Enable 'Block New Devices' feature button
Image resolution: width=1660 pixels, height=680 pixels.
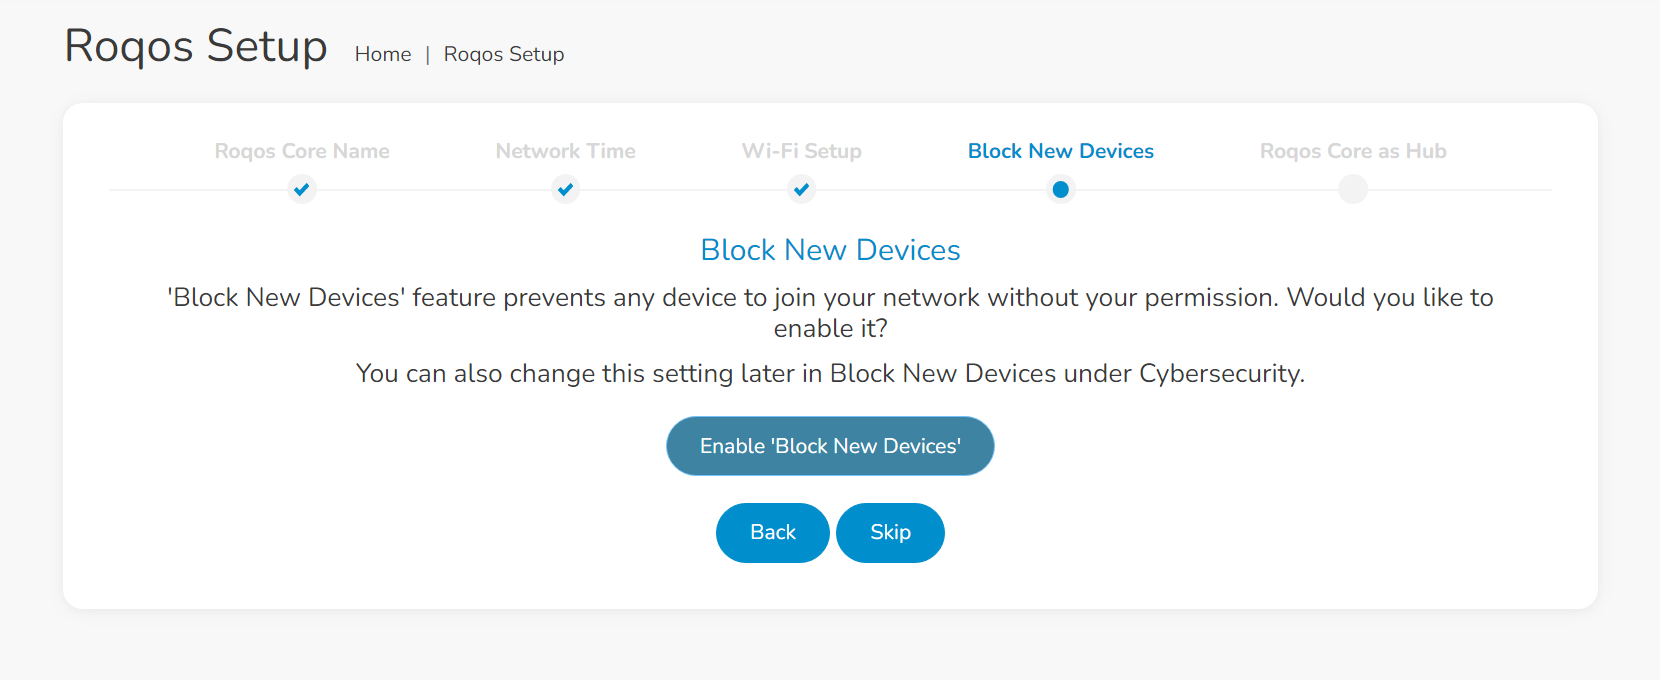(830, 446)
